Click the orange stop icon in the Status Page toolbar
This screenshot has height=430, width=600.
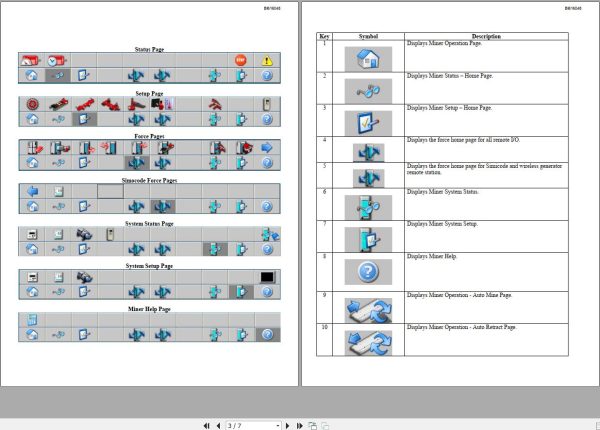click(240, 60)
